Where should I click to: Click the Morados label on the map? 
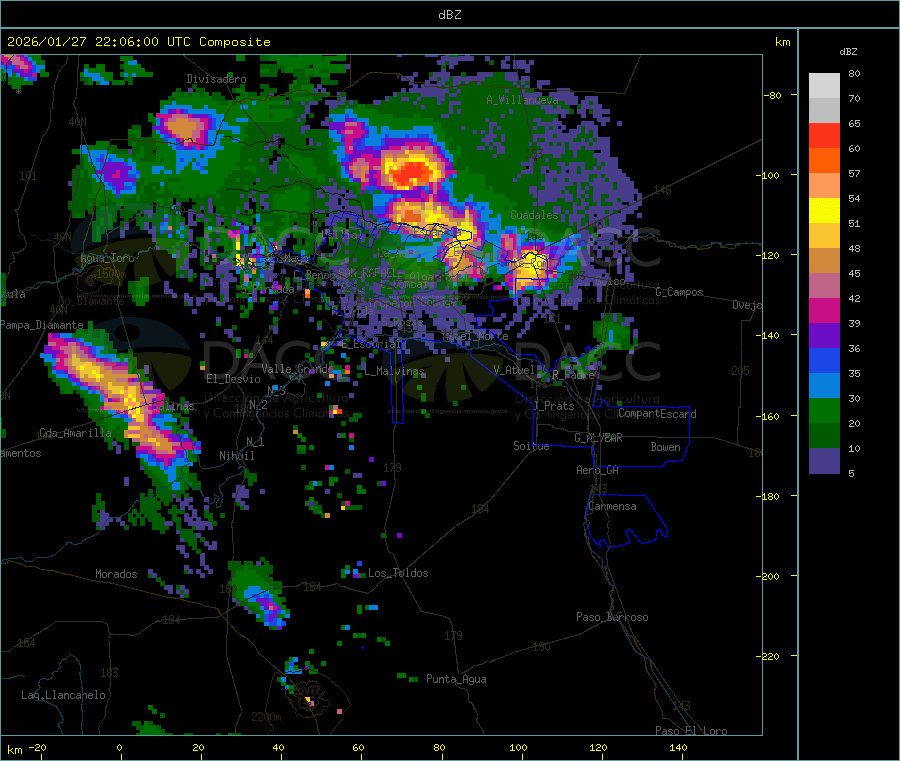point(116,574)
